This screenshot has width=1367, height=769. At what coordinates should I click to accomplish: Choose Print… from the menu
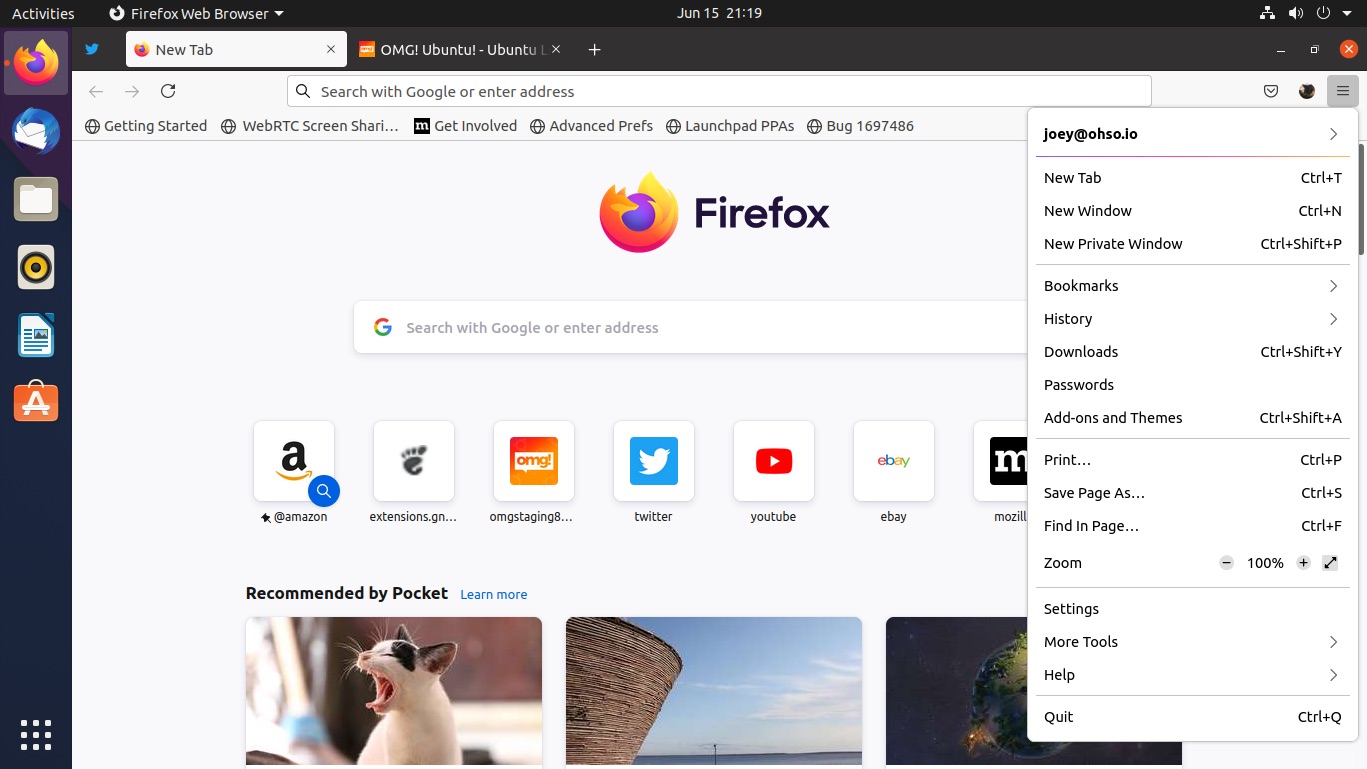(x=1192, y=460)
